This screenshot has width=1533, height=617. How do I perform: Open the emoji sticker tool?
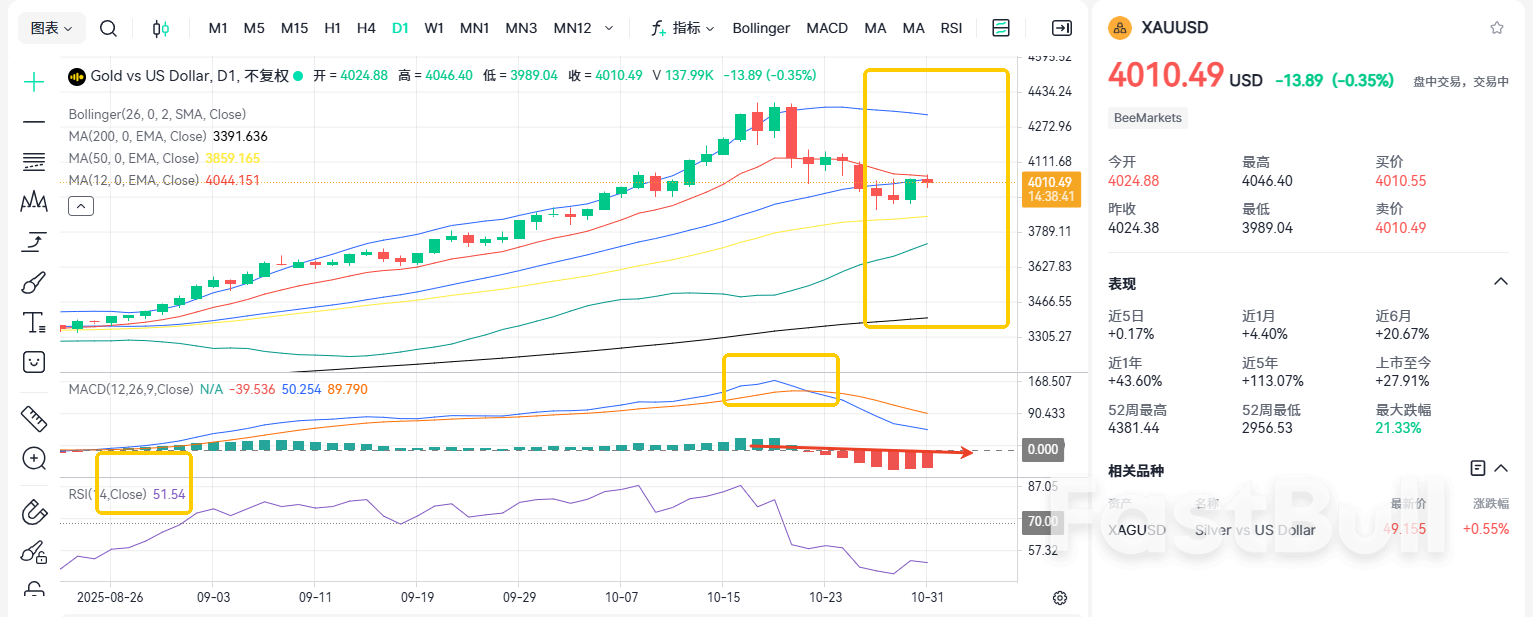point(34,361)
